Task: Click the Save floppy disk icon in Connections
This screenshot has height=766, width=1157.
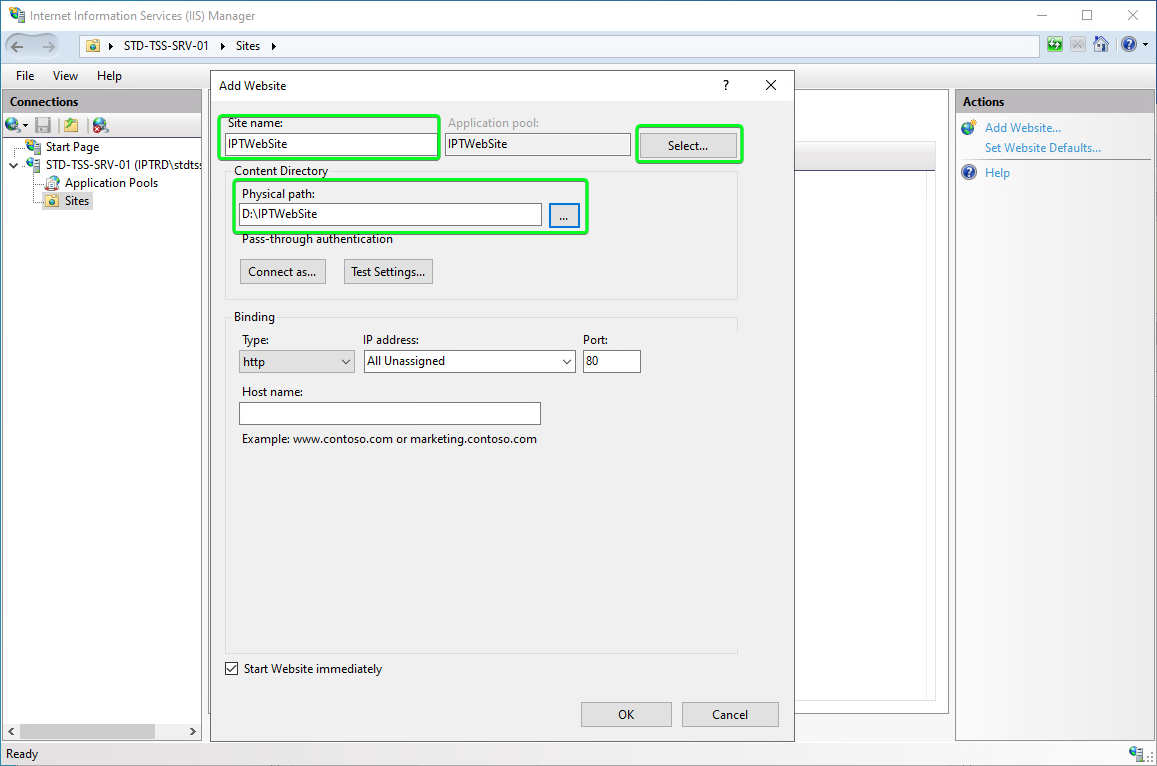Action: 44,125
